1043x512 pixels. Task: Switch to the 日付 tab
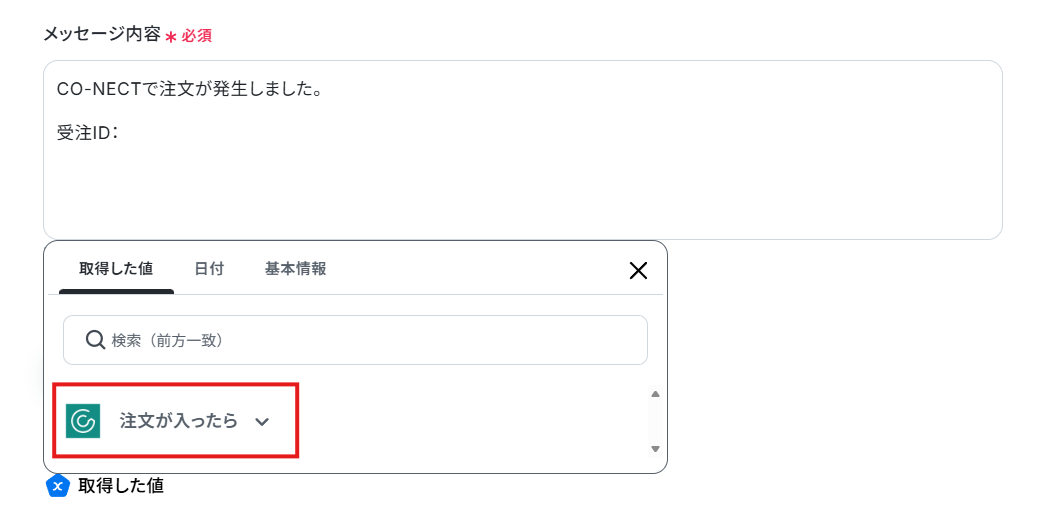tap(209, 269)
